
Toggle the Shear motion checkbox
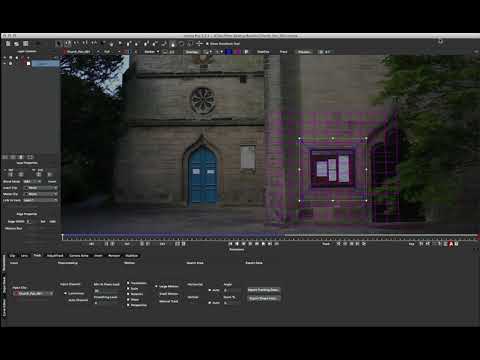128,300
